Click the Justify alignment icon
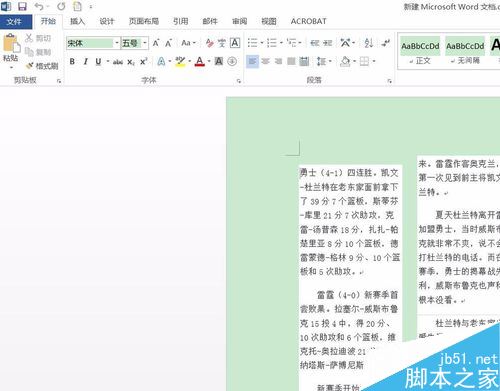 (x=291, y=62)
